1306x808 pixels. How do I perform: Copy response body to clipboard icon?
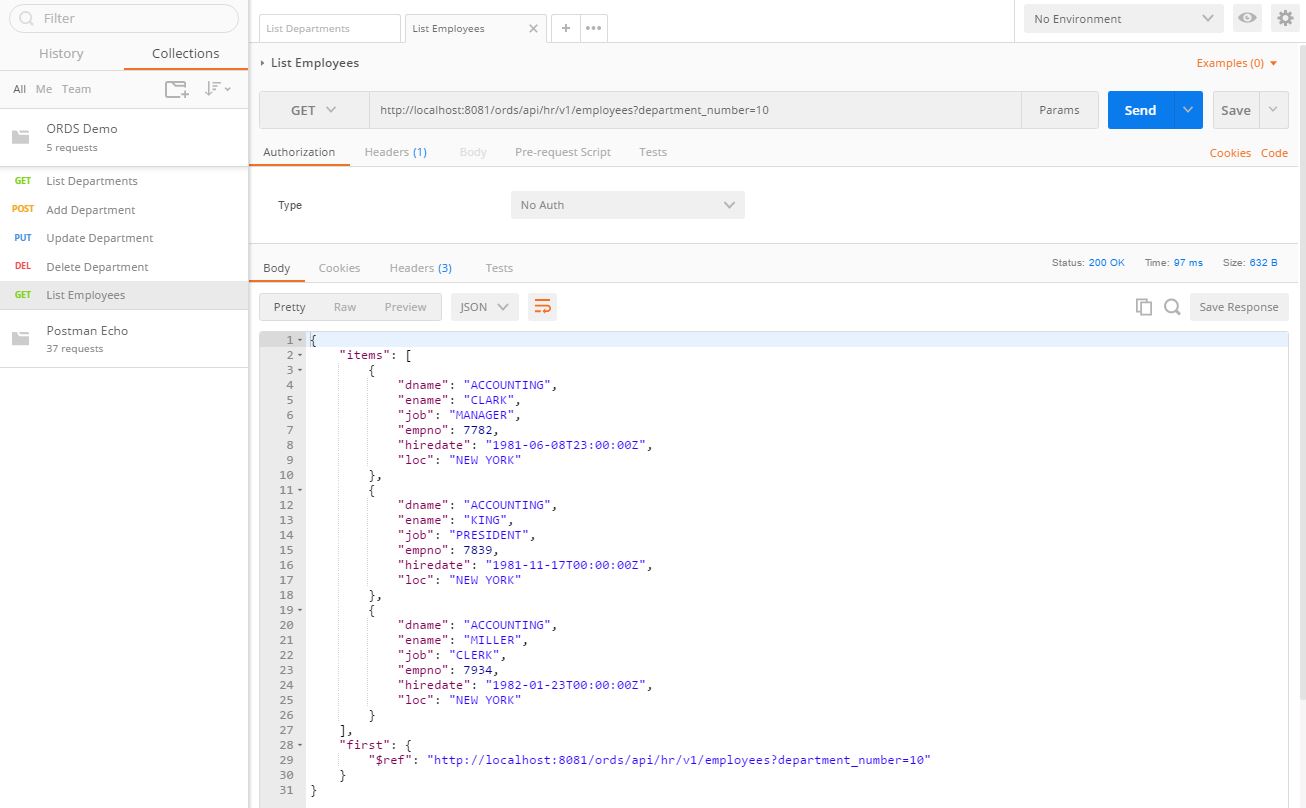click(1144, 307)
